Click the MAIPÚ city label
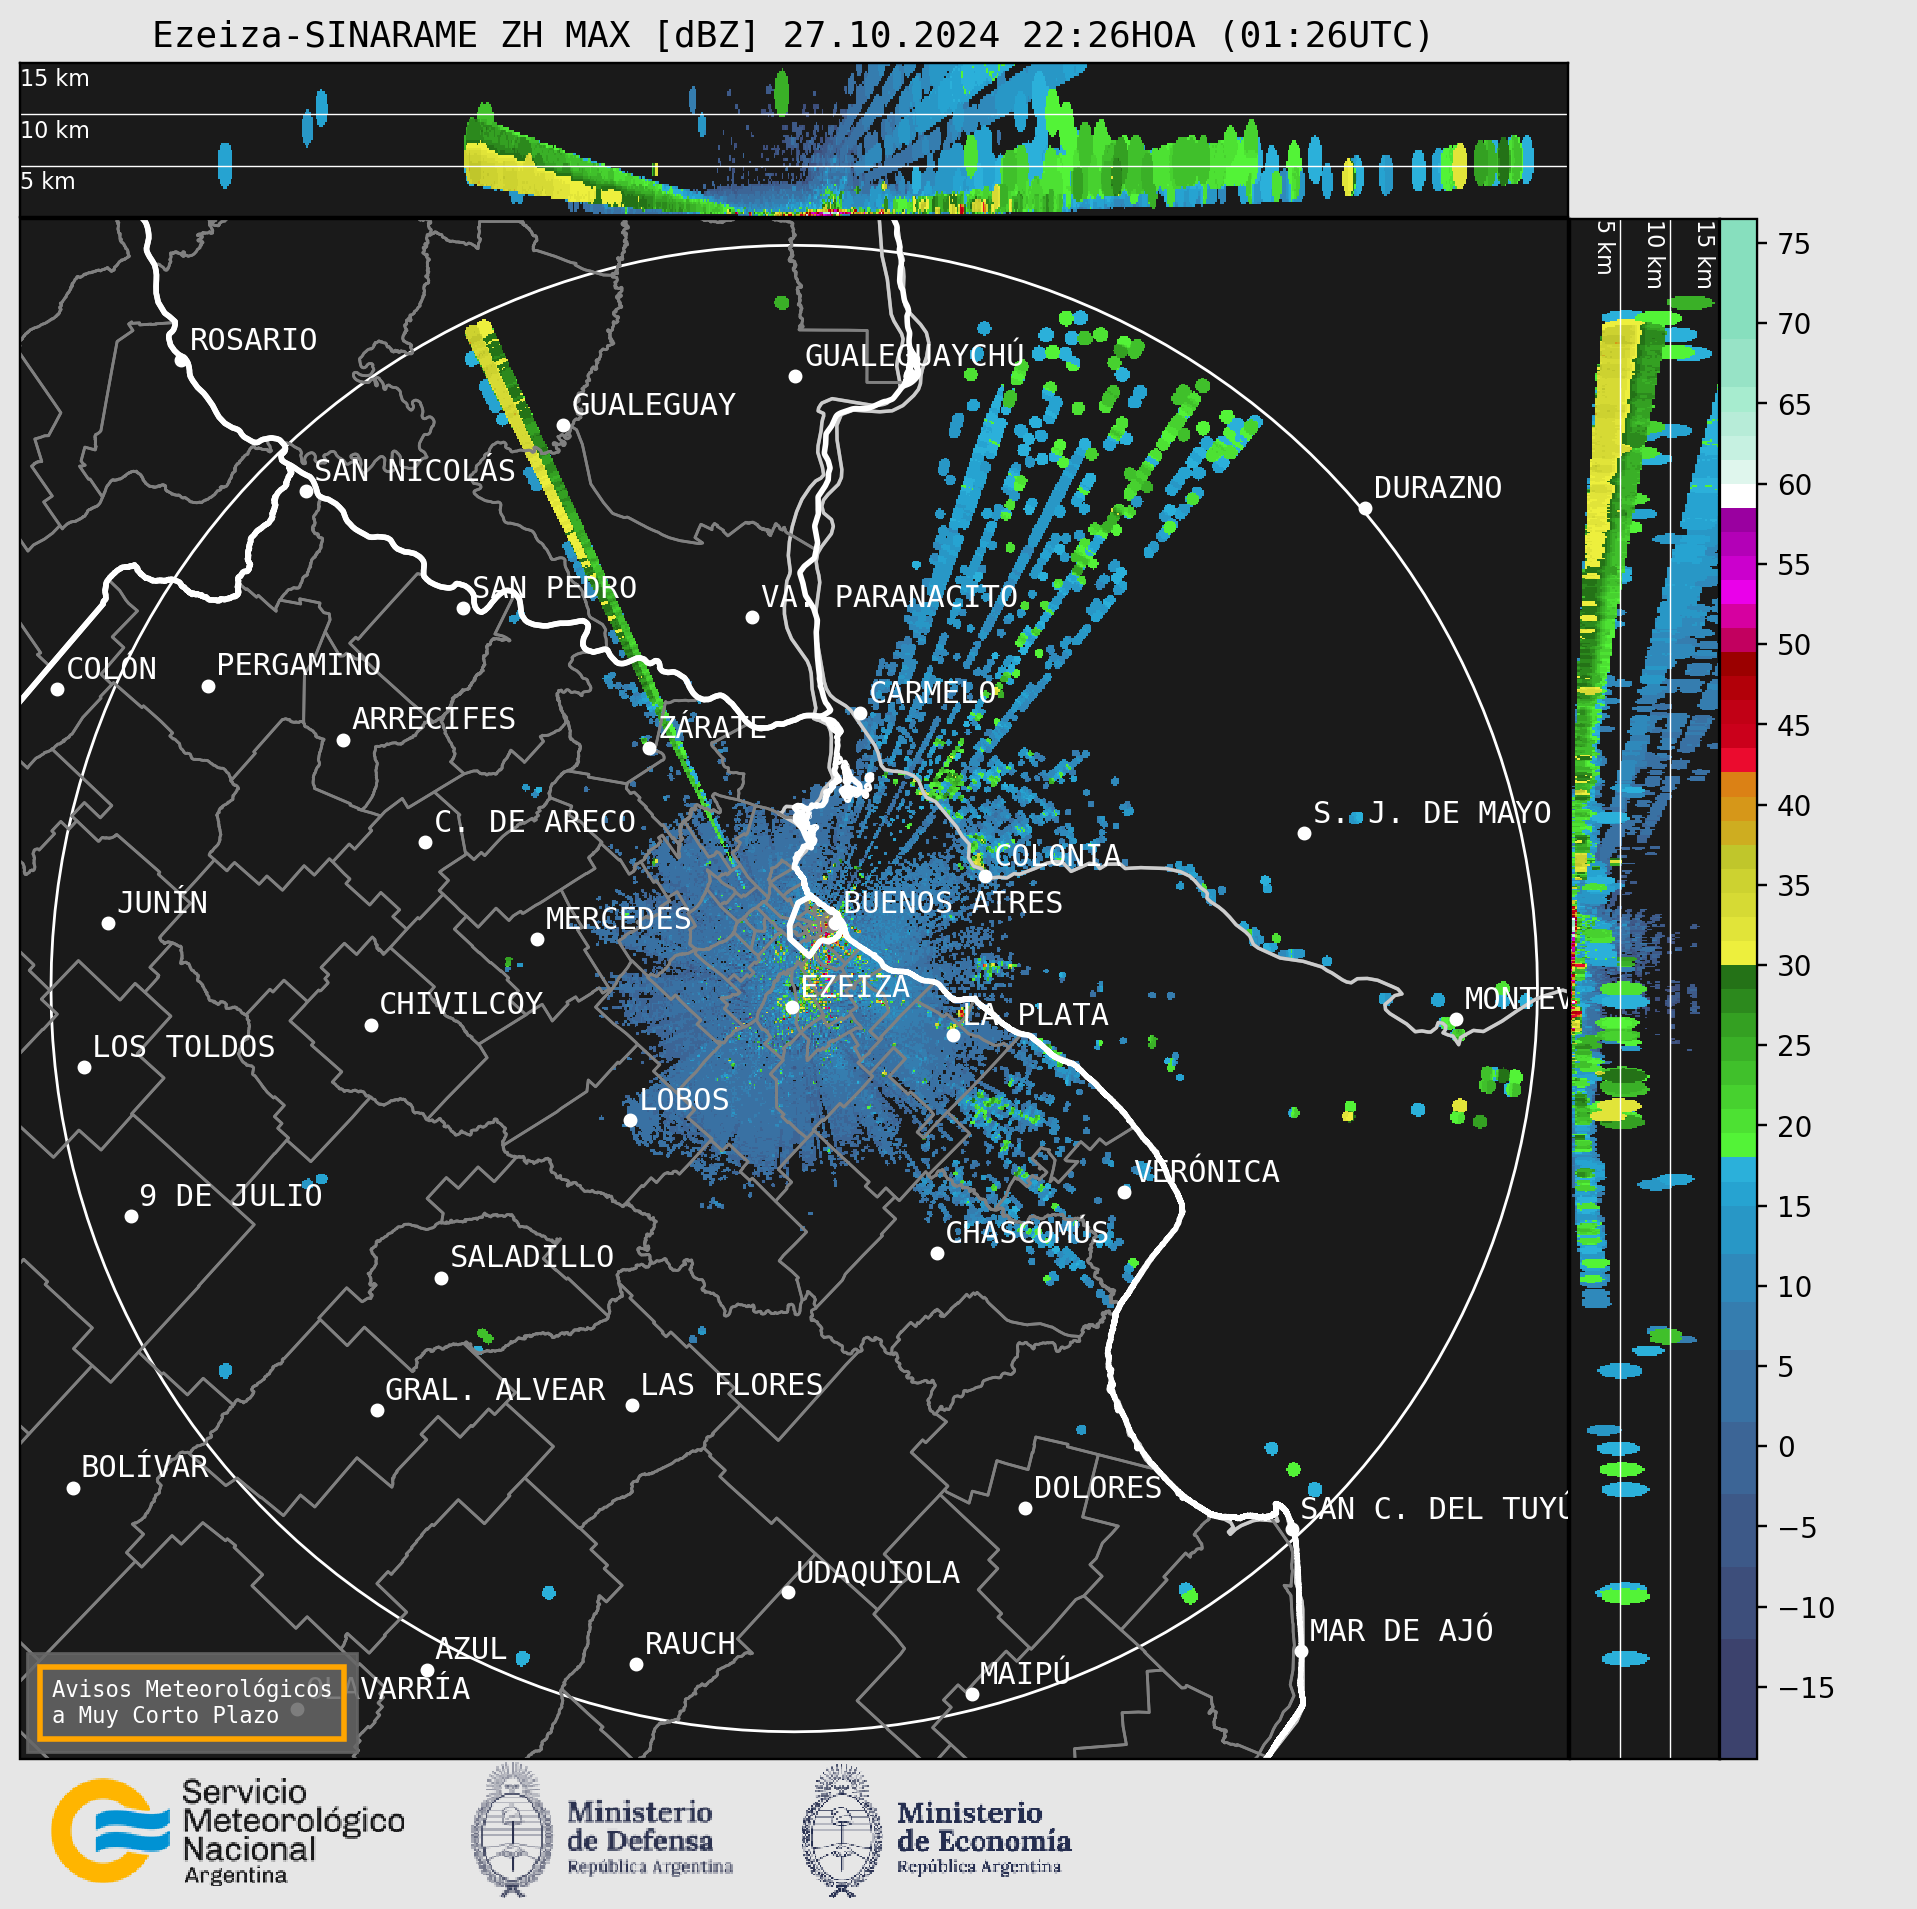This screenshot has width=1917, height=1909. tap(1026, 1673)
